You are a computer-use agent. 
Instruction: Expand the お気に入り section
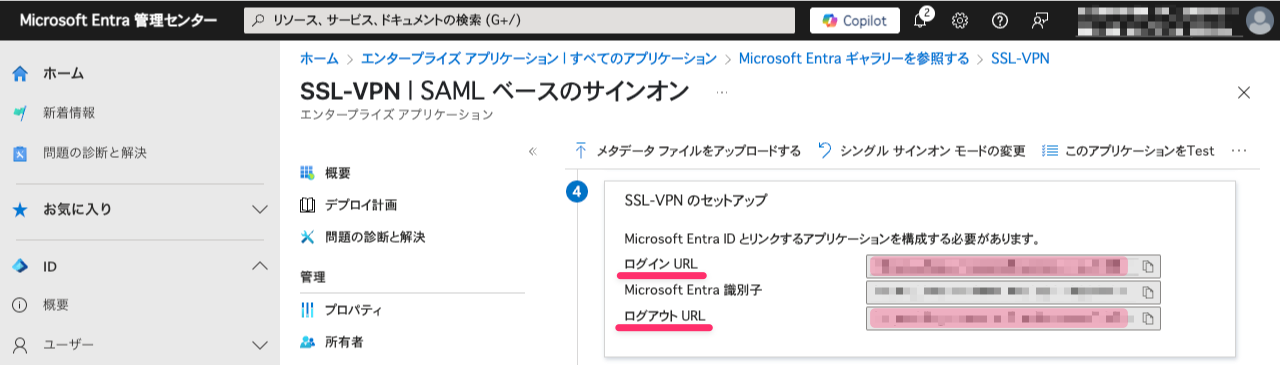260,210
